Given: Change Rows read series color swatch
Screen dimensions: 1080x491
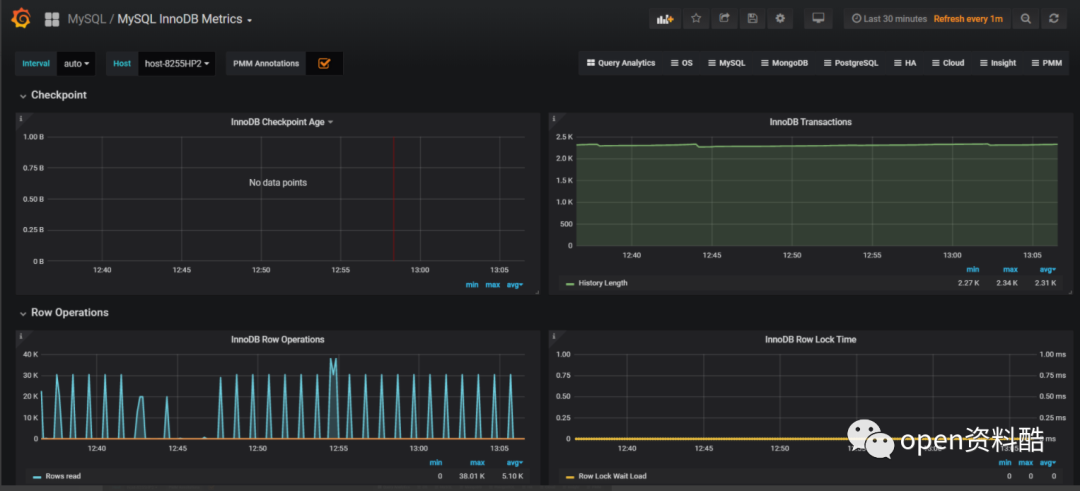Looking at the screenshot, I should click(x=37, y=477).
